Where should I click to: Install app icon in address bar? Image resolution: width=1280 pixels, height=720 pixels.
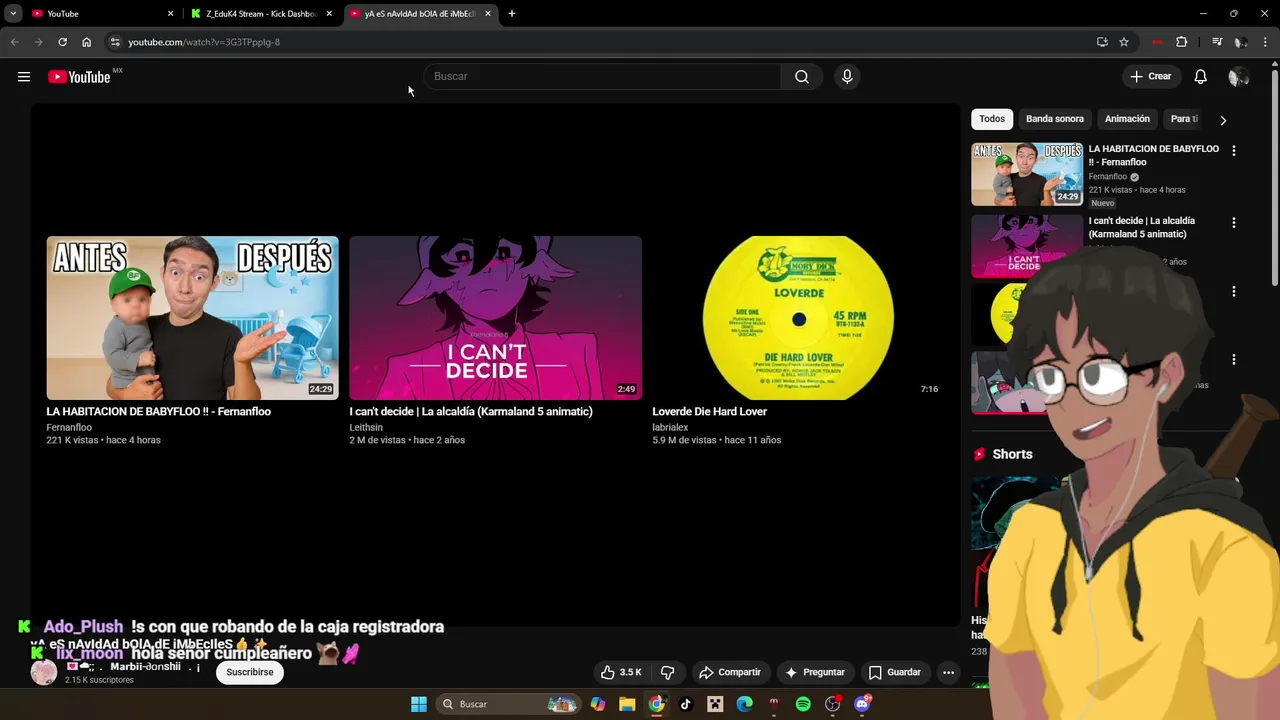pos(1102,42)
